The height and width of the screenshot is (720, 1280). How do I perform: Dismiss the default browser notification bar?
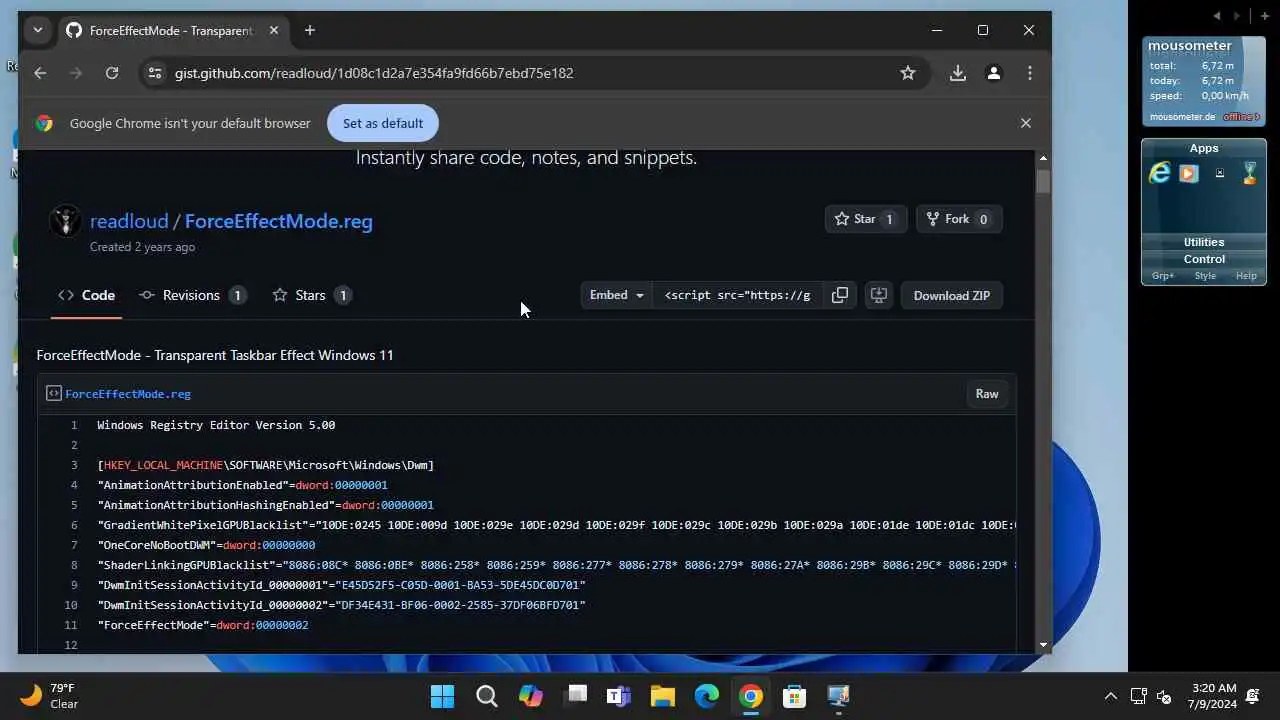pyautogui.click(x=1025, y=123)
